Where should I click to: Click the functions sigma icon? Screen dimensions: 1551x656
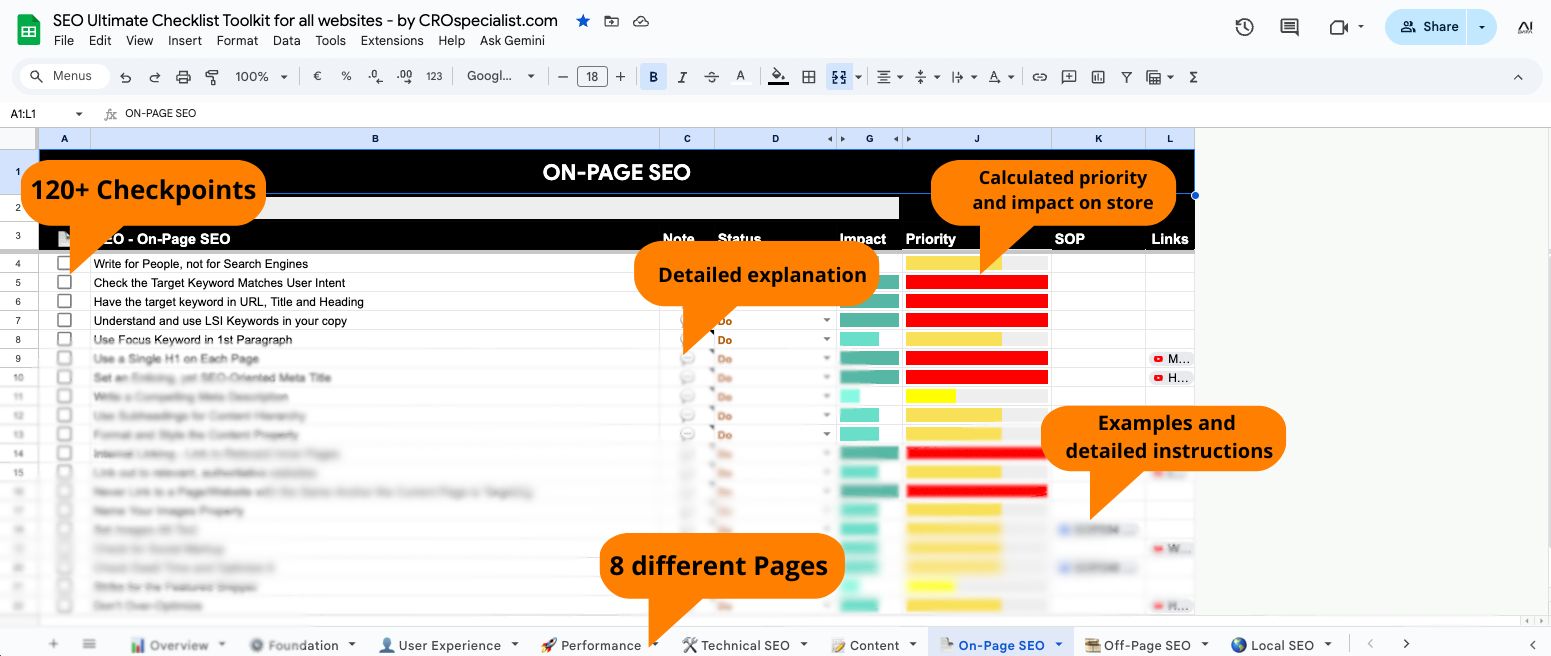(1193, 77)
